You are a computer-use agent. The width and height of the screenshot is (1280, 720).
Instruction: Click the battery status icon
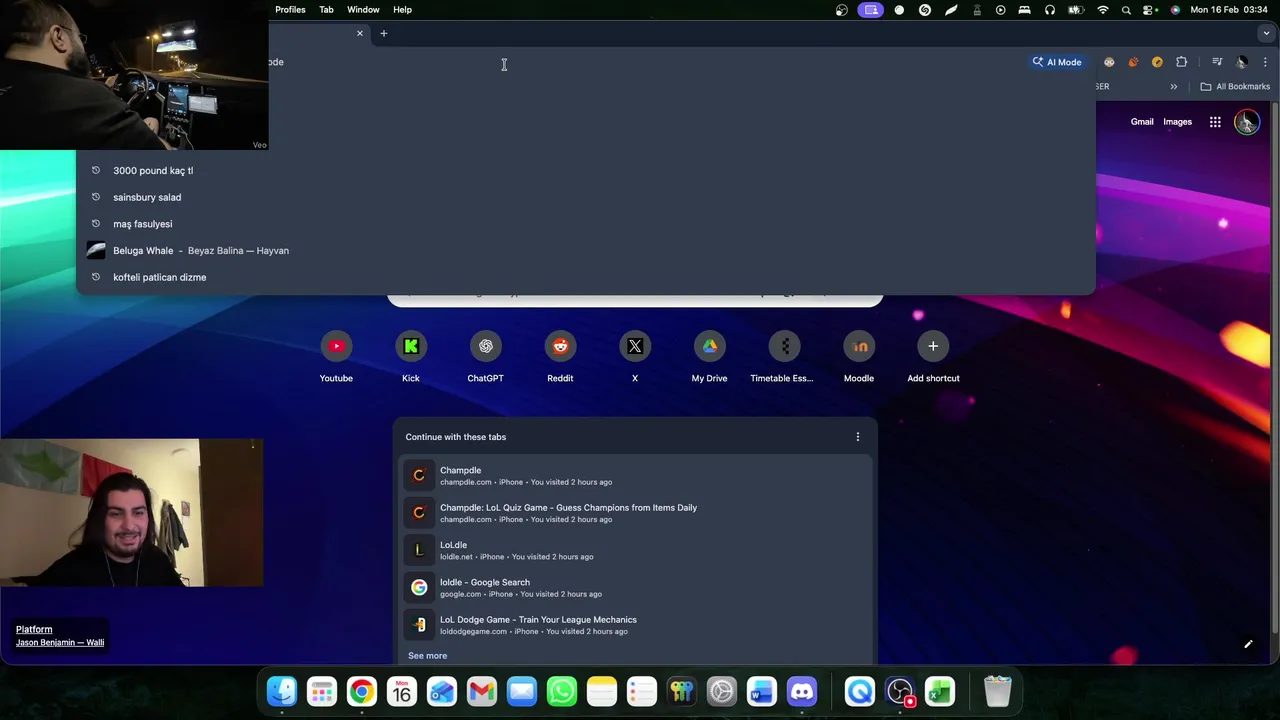(1076, 9)
